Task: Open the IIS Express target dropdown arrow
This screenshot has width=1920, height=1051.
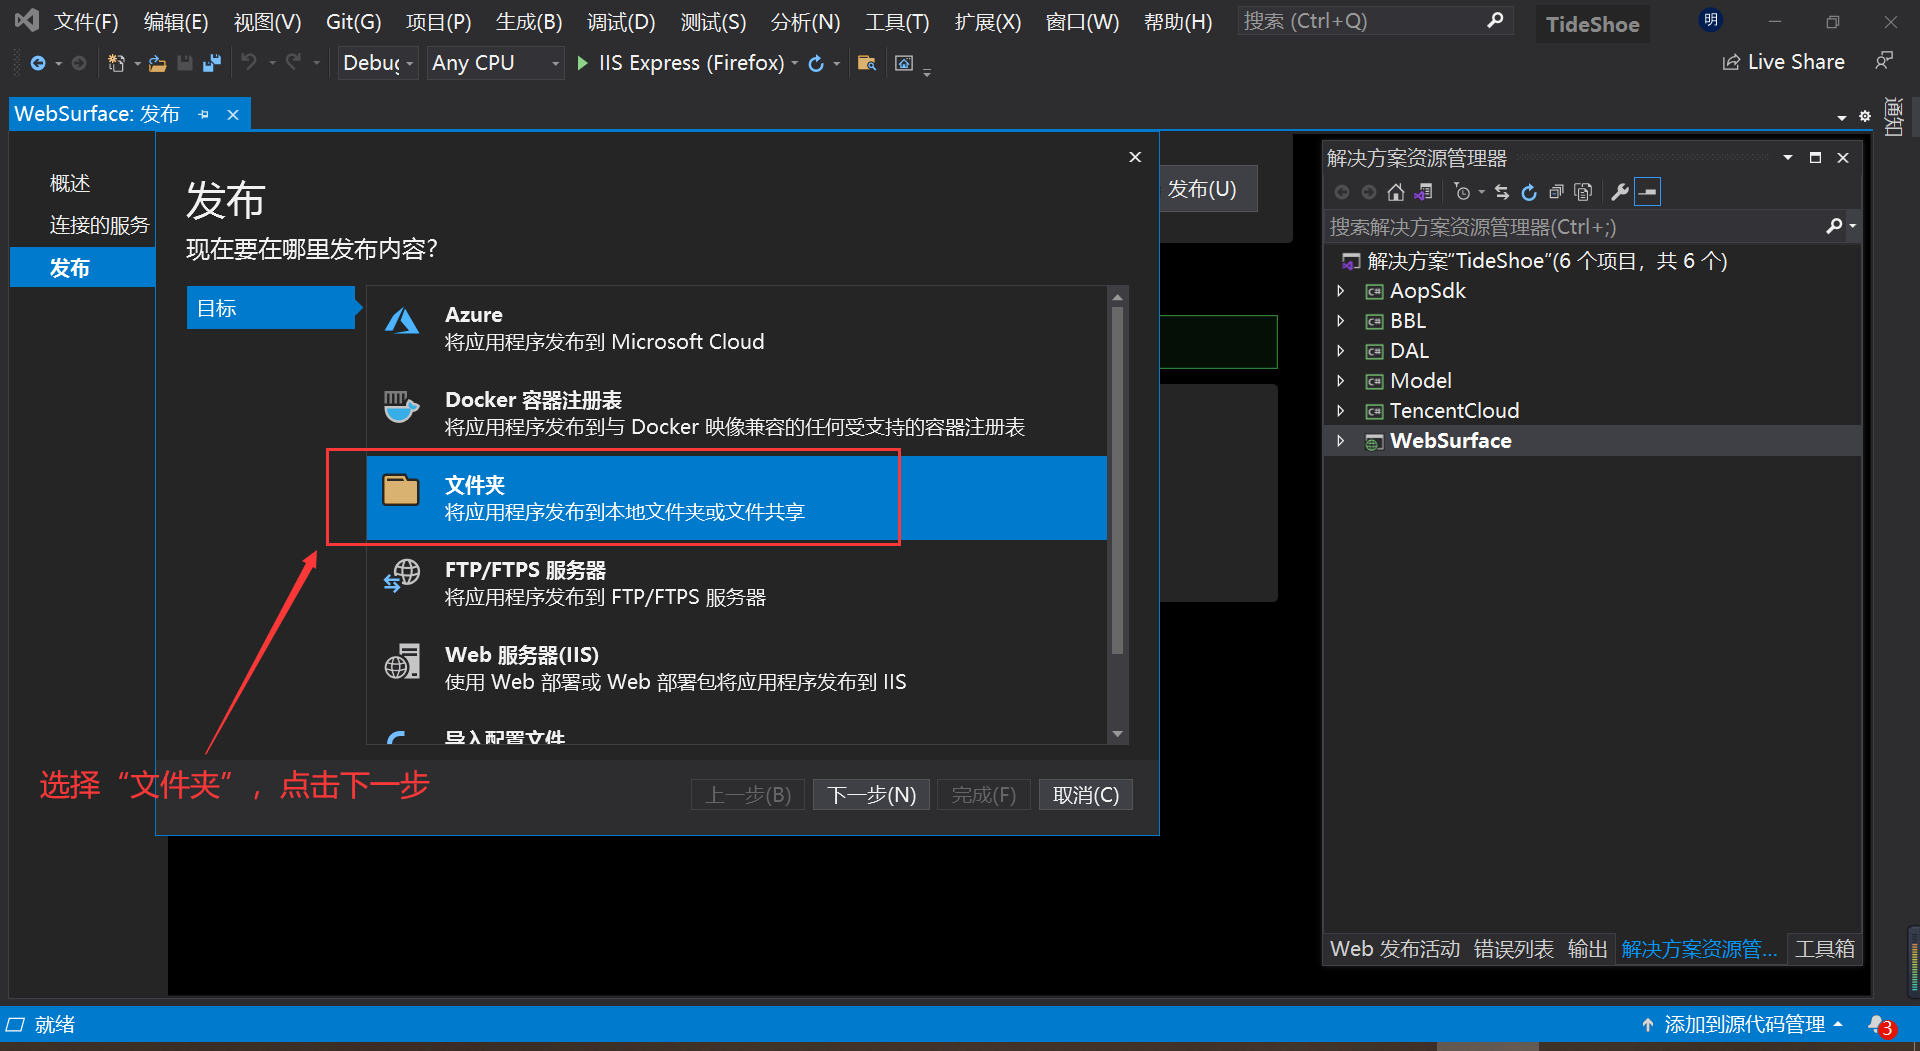Action: pos(795,63)
